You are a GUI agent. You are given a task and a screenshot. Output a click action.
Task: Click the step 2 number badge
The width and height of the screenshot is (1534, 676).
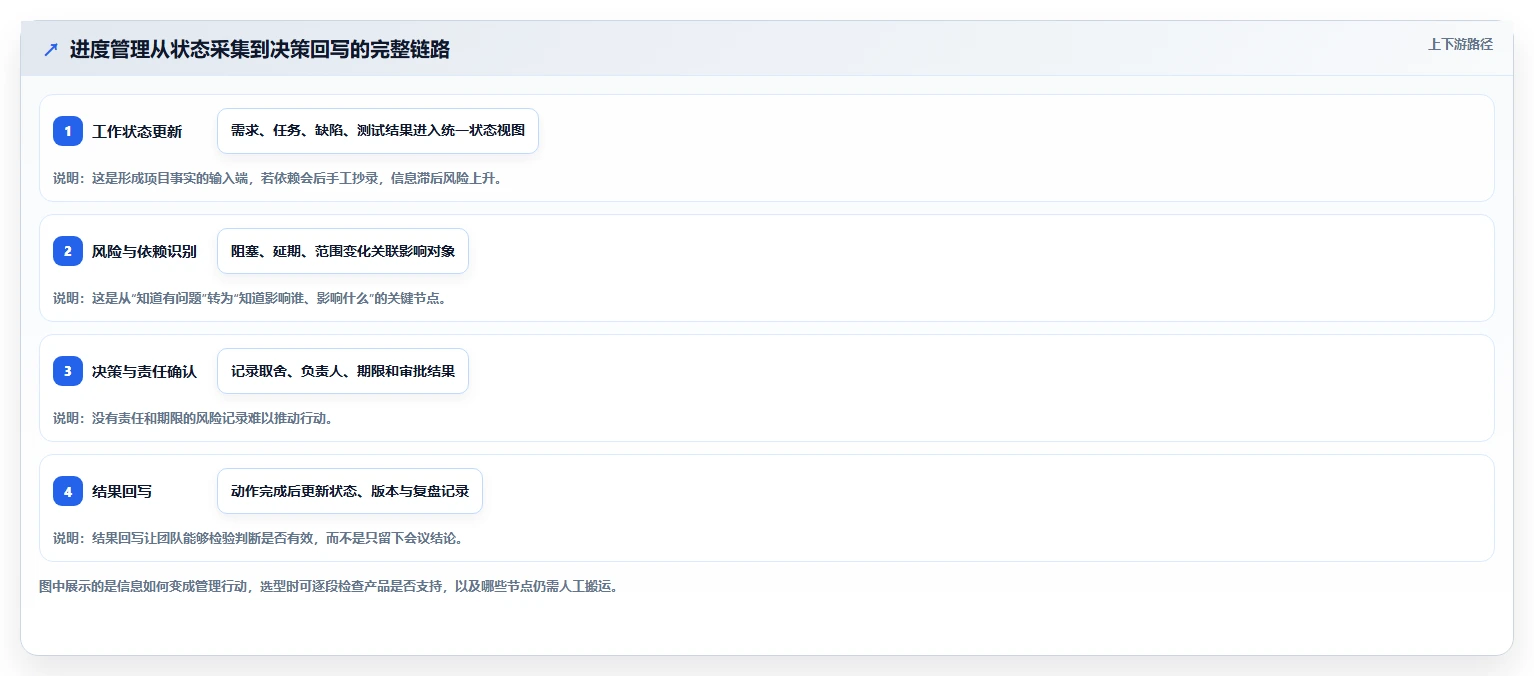pos(68,251)
